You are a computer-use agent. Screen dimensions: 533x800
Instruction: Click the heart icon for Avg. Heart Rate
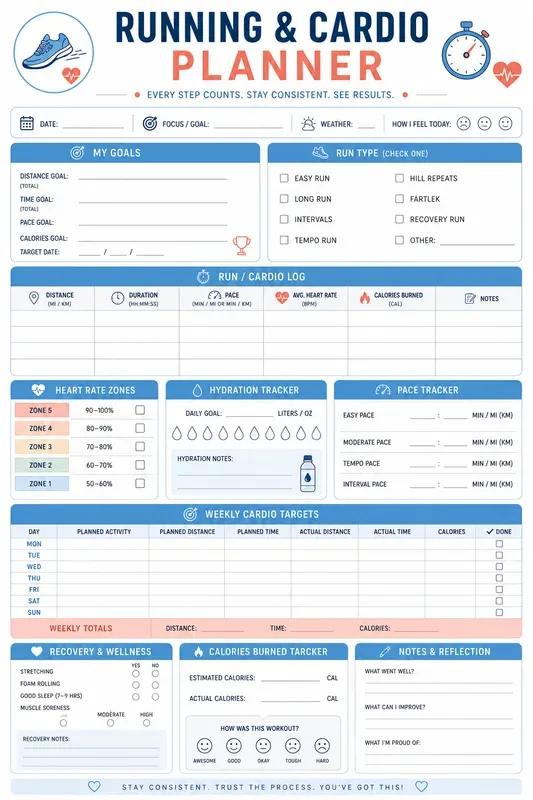282,297
